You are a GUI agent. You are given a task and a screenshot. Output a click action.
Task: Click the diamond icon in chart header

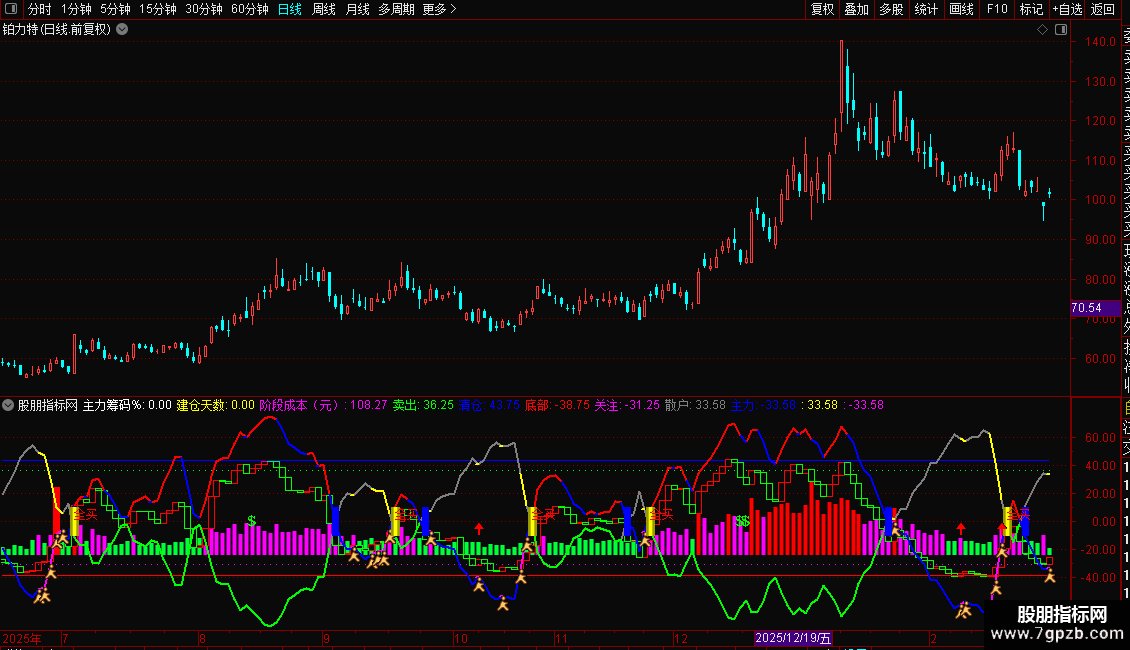[1042, 30]
